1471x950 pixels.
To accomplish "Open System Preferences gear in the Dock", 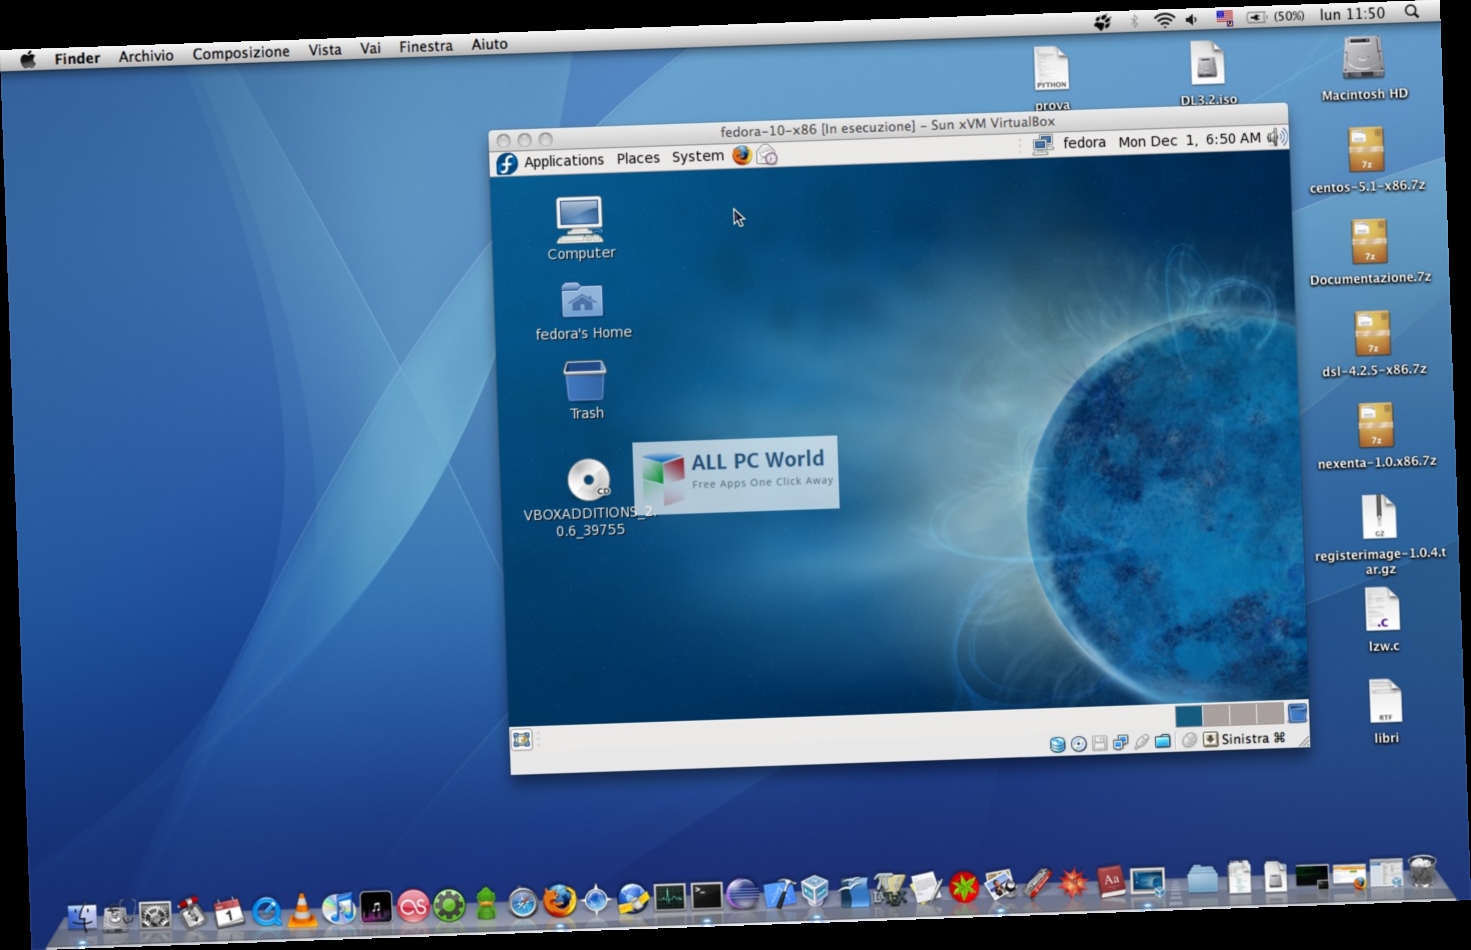I will coord(155,914).
